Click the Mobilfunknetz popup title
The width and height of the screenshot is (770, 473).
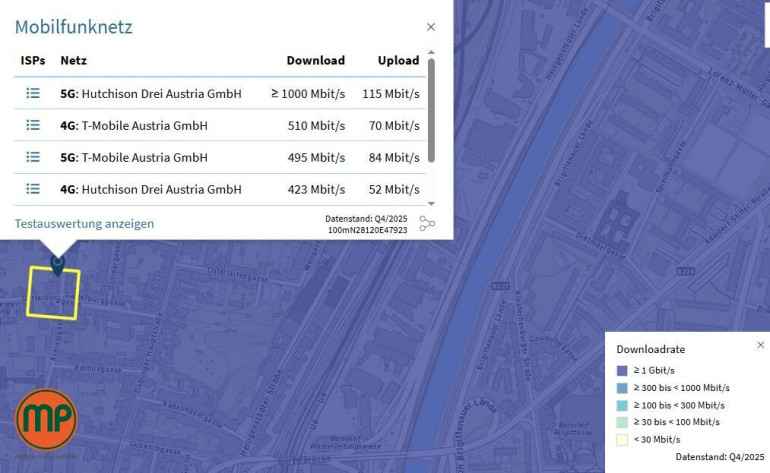point(74,27)
